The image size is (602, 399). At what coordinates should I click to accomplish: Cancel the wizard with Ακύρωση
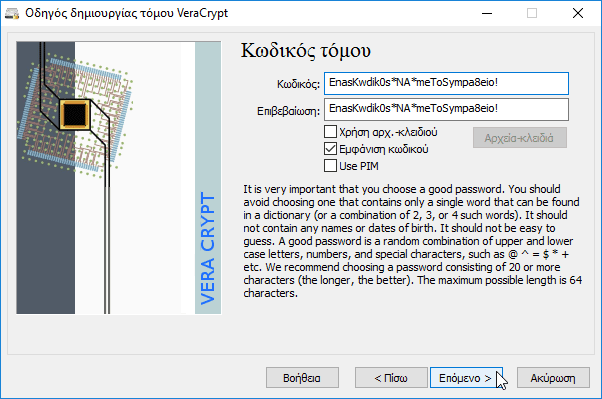coord(553,378)
